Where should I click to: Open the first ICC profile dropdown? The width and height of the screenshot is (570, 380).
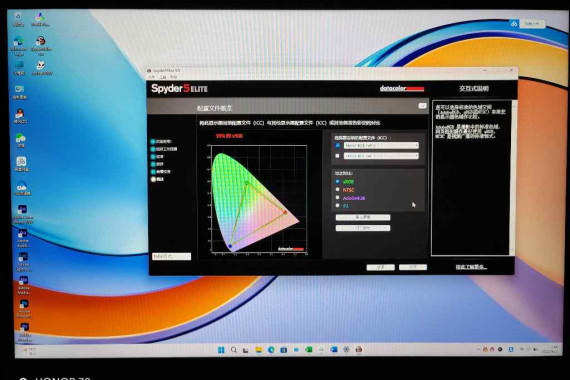coord(381,145)
